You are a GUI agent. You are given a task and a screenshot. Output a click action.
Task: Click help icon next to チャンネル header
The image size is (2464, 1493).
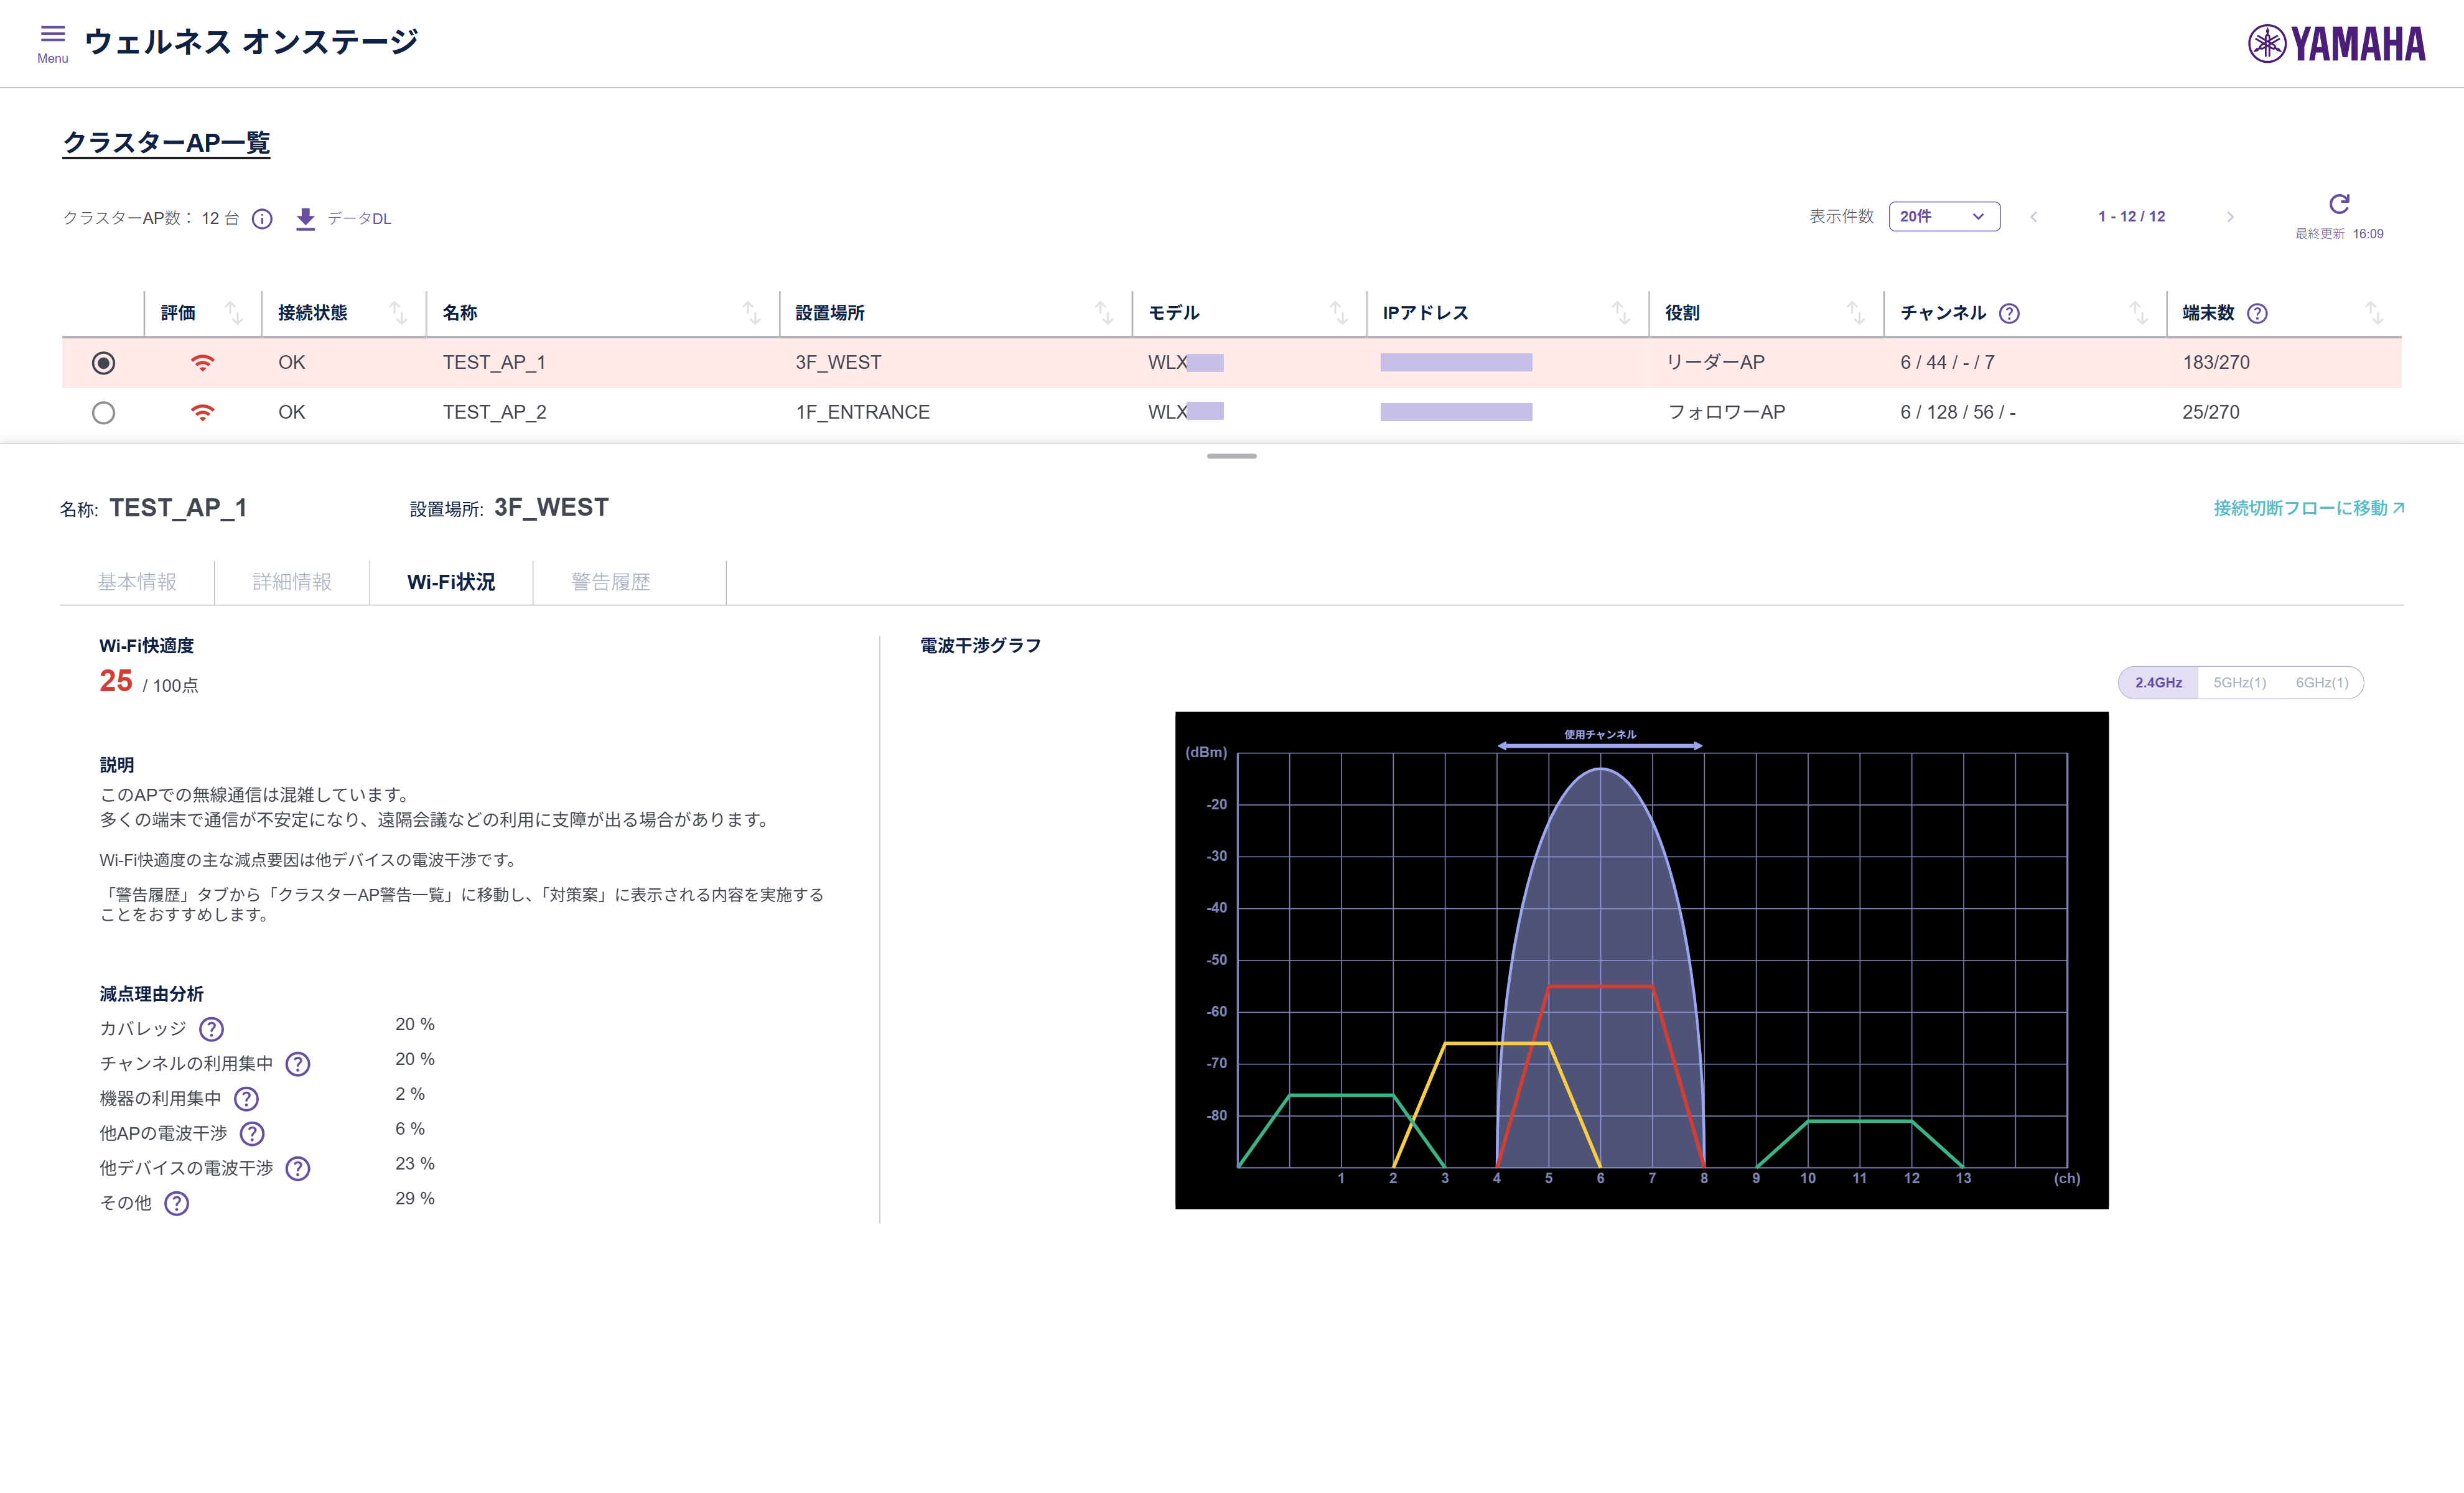pyautogui.click(x=2009, y=313)
